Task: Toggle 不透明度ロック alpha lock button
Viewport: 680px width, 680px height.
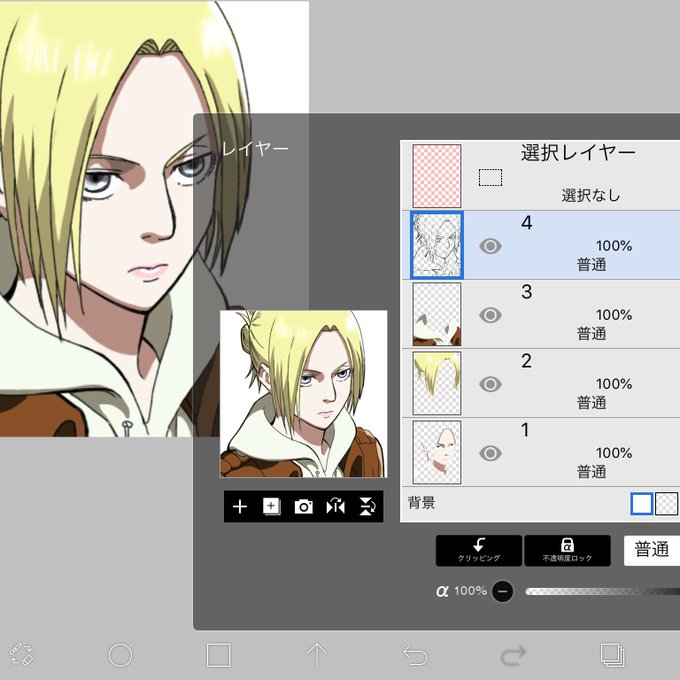Action: click(567, 550)
